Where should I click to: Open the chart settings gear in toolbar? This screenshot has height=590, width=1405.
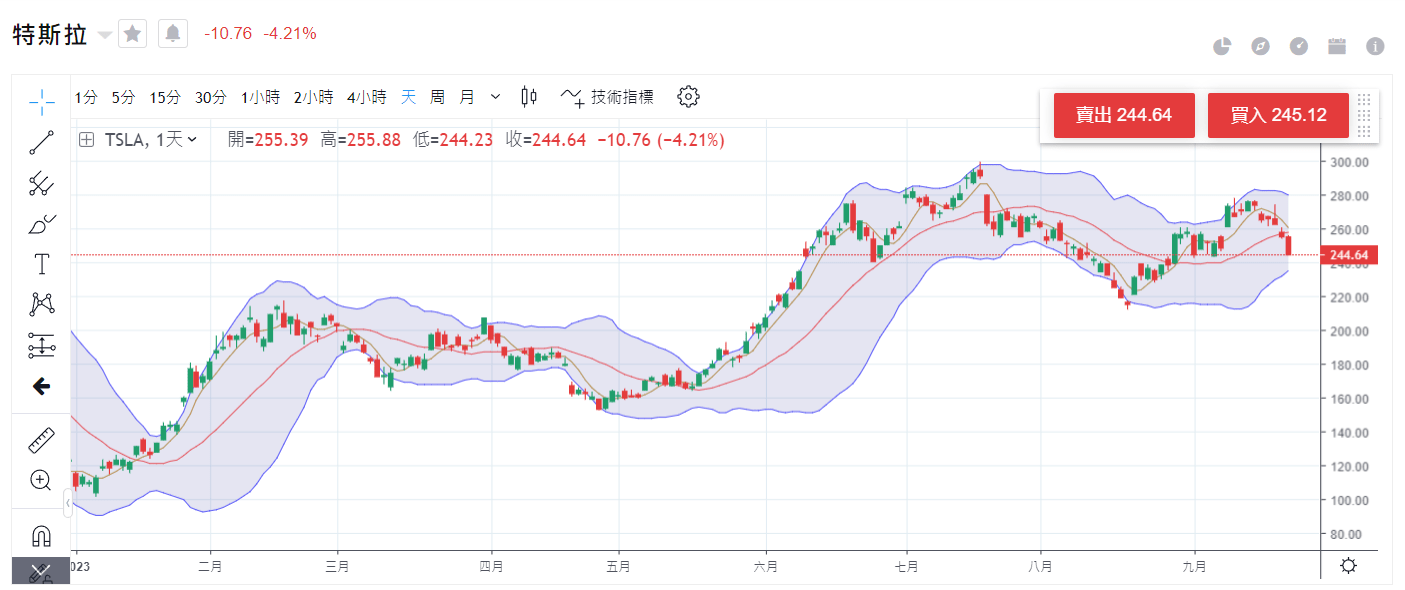coord(688,97)
